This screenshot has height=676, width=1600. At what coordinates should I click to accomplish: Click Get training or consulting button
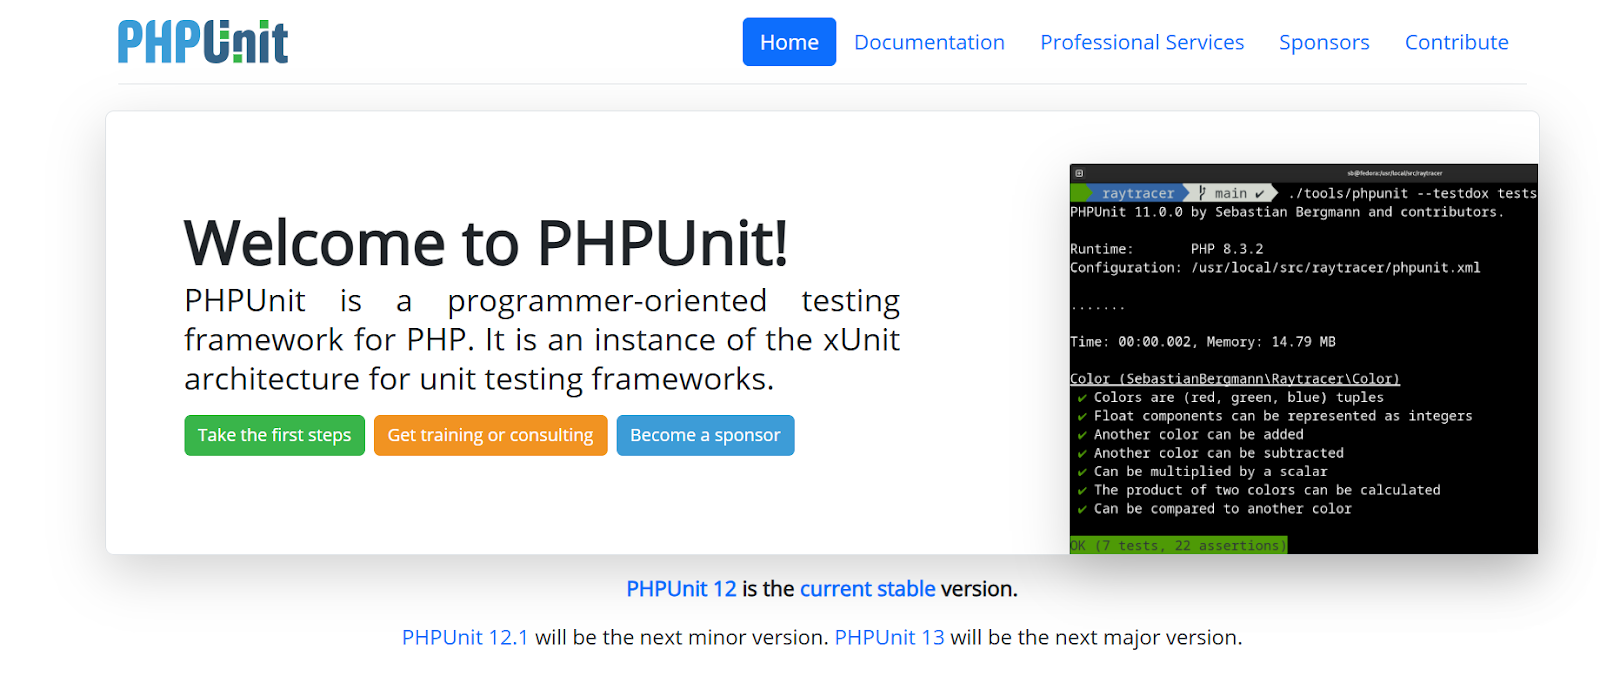(490, 435)
